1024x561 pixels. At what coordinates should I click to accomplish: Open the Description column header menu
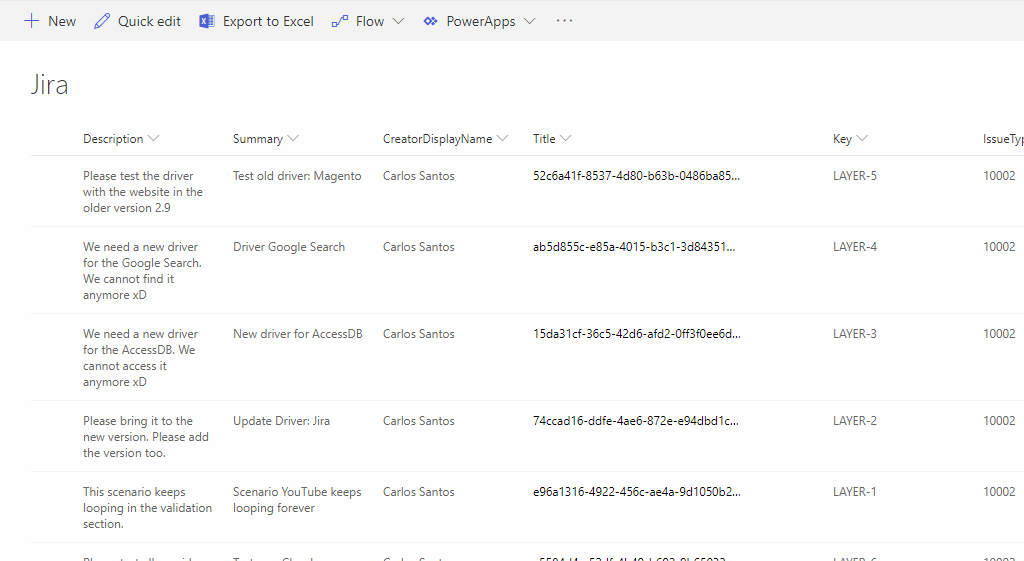(121, 139)
